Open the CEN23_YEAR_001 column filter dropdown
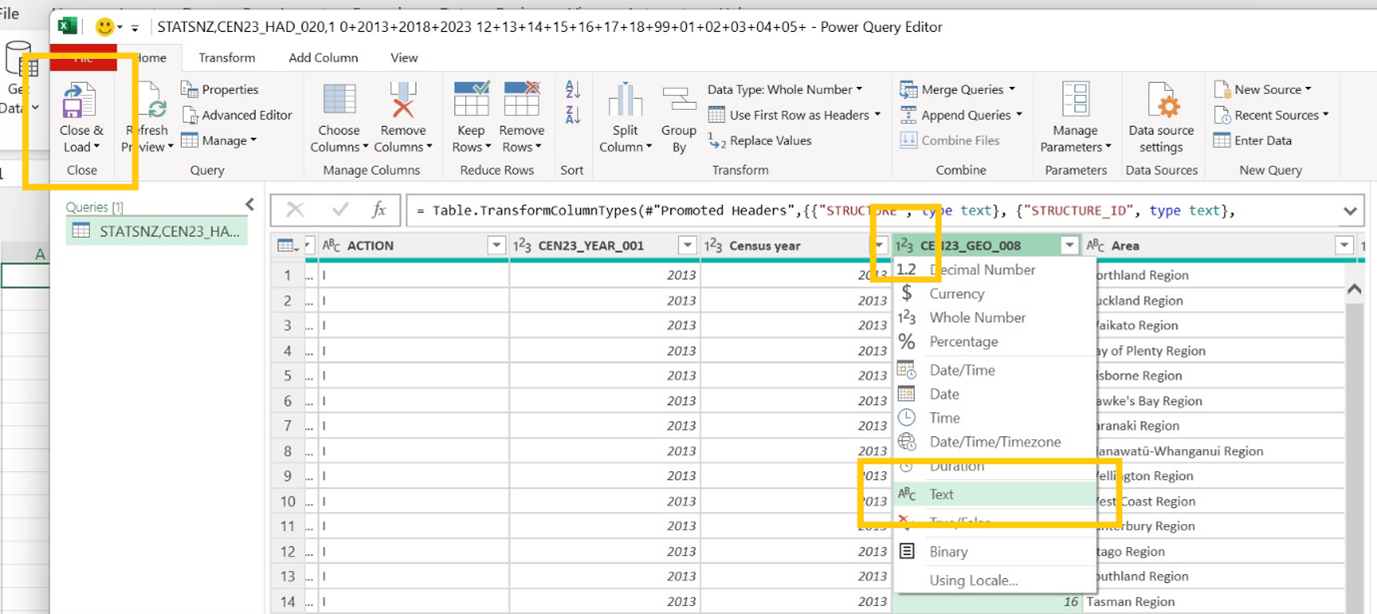Viewport: 1377px width, 614px height. 687,245
